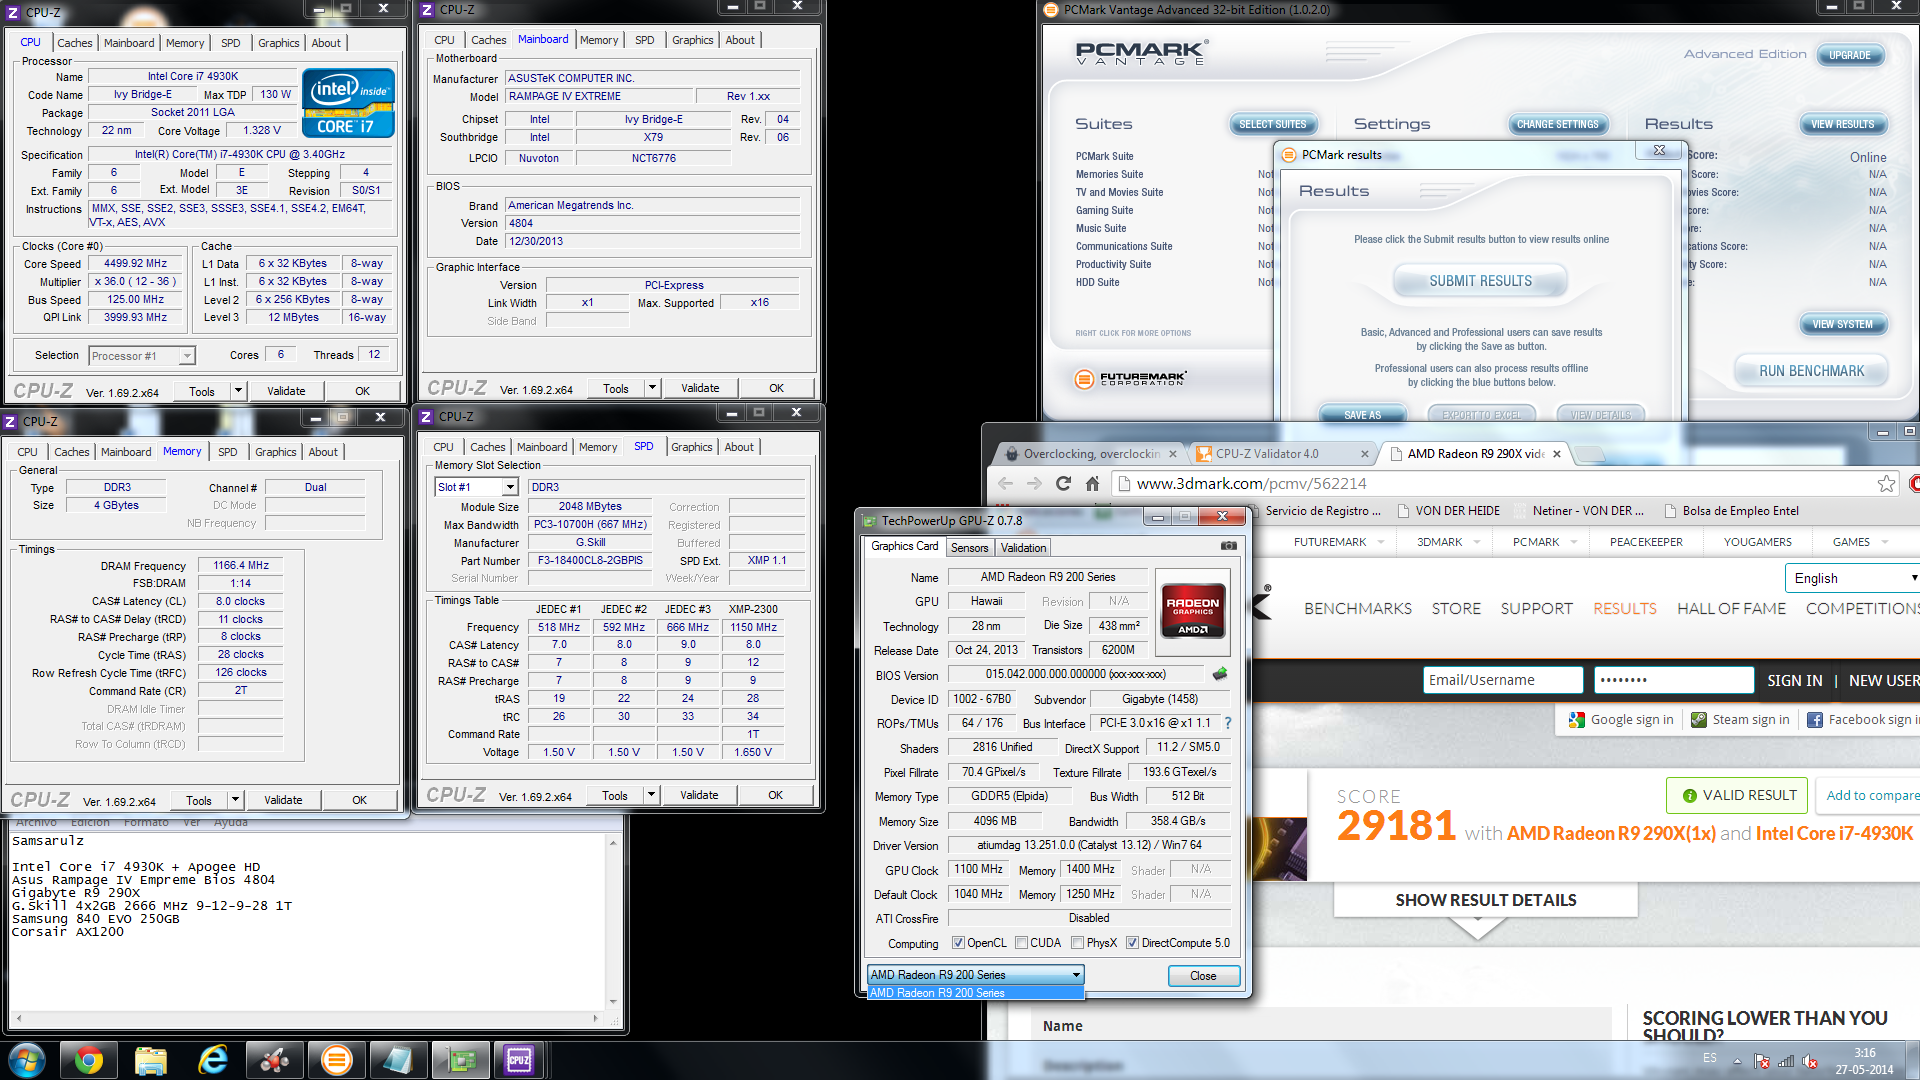Click the Email/Username input field
The width and height of the screenshot is (1920, 1080).
click(1502, 680)
